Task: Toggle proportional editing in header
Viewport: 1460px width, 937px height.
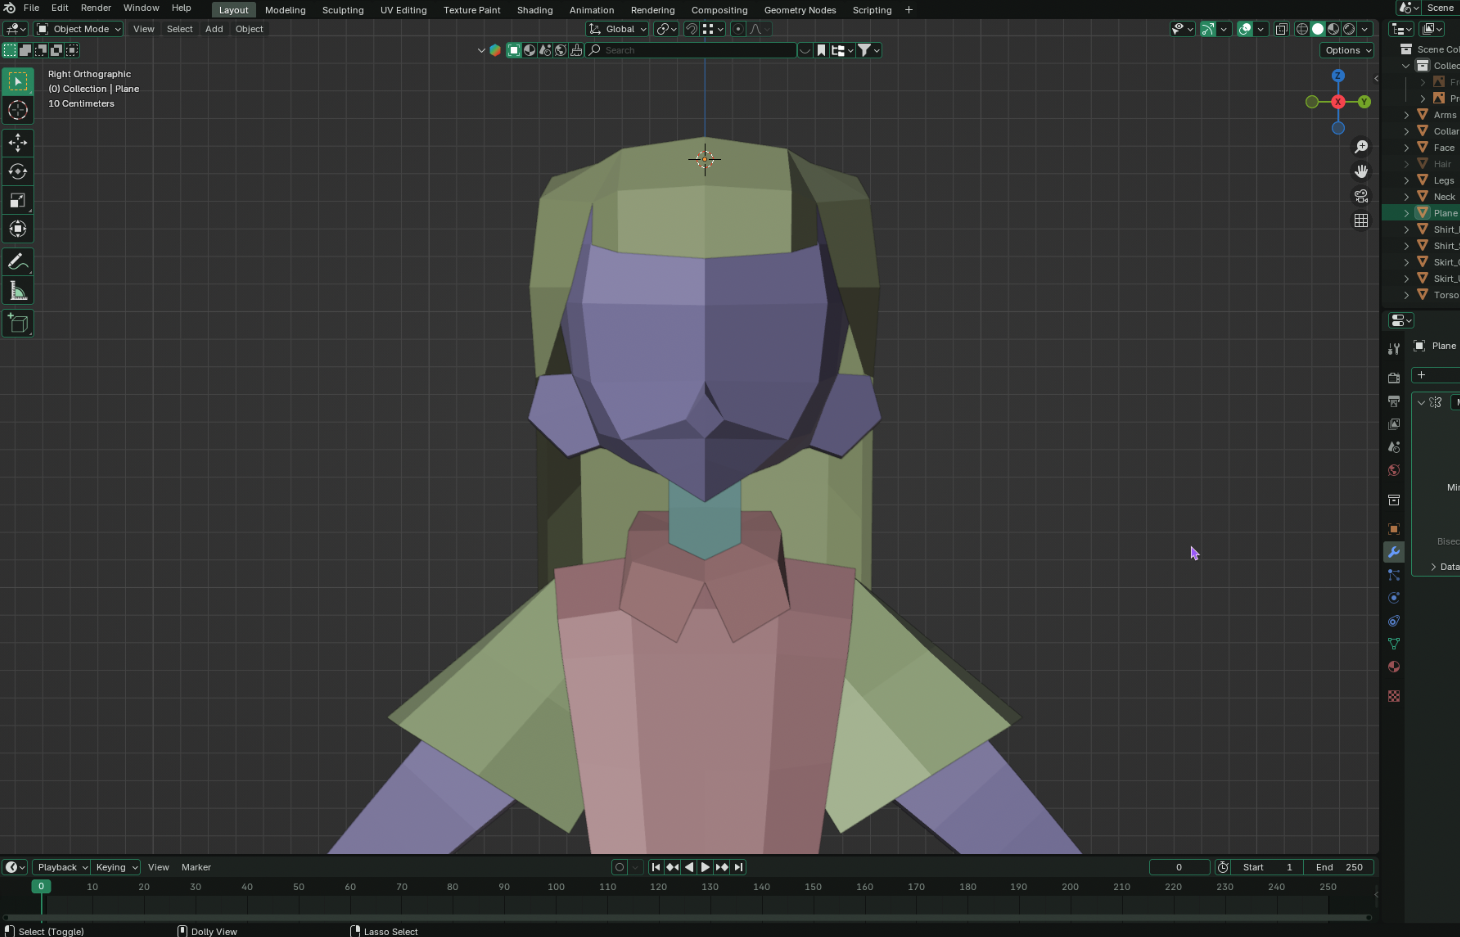Action: pyautogui.click(x=738, y=29)
